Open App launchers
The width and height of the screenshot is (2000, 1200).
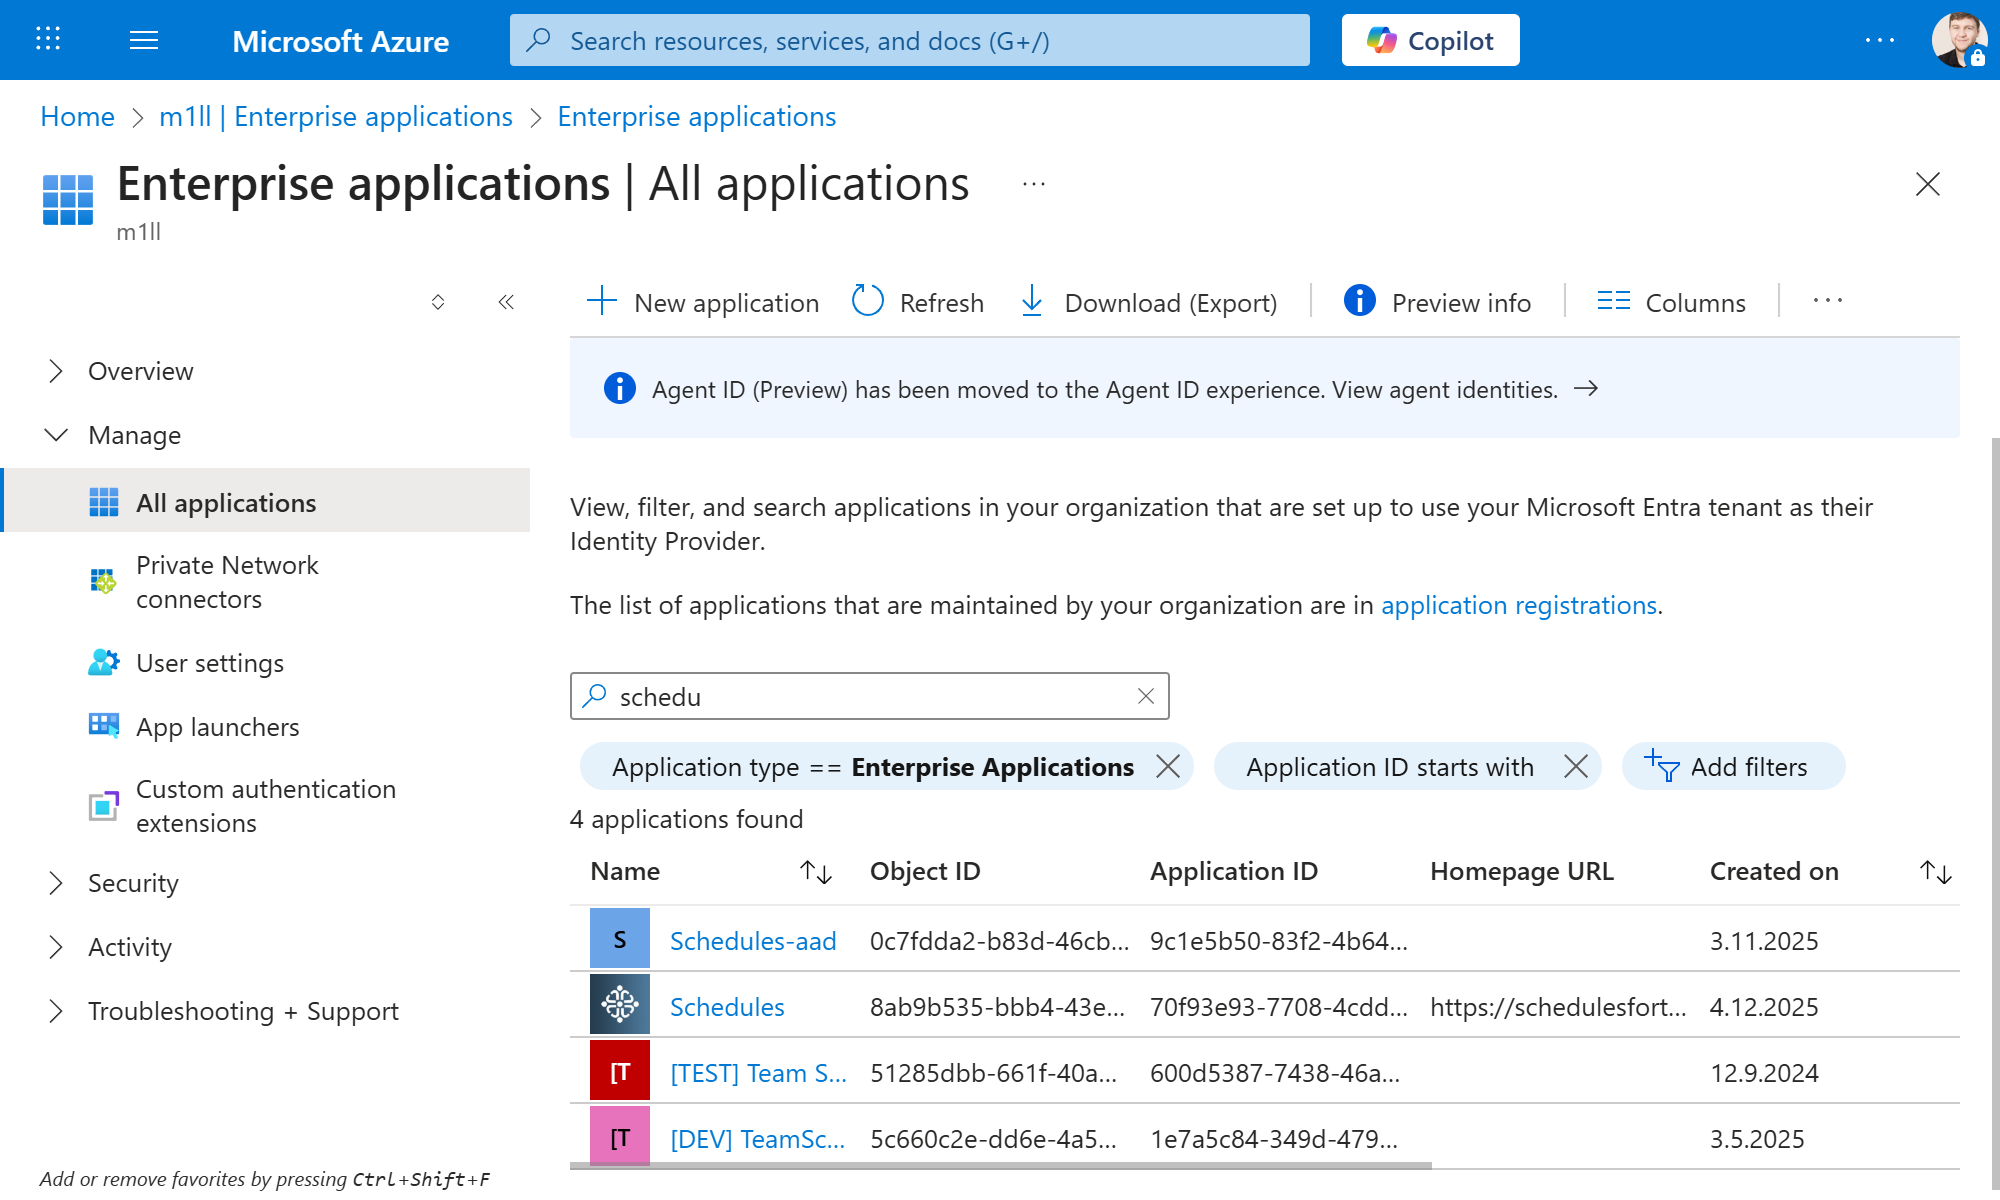pos(217,726)
